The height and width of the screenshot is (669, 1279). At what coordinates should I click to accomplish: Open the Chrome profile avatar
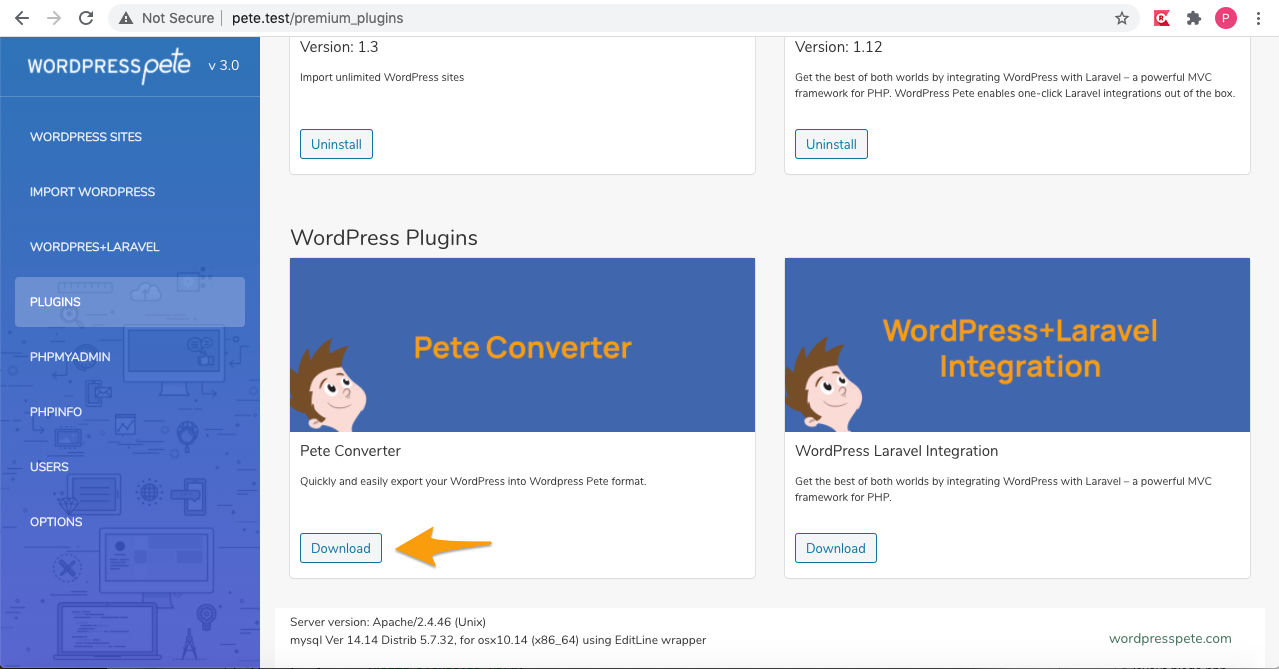[x=1225, y=18]
